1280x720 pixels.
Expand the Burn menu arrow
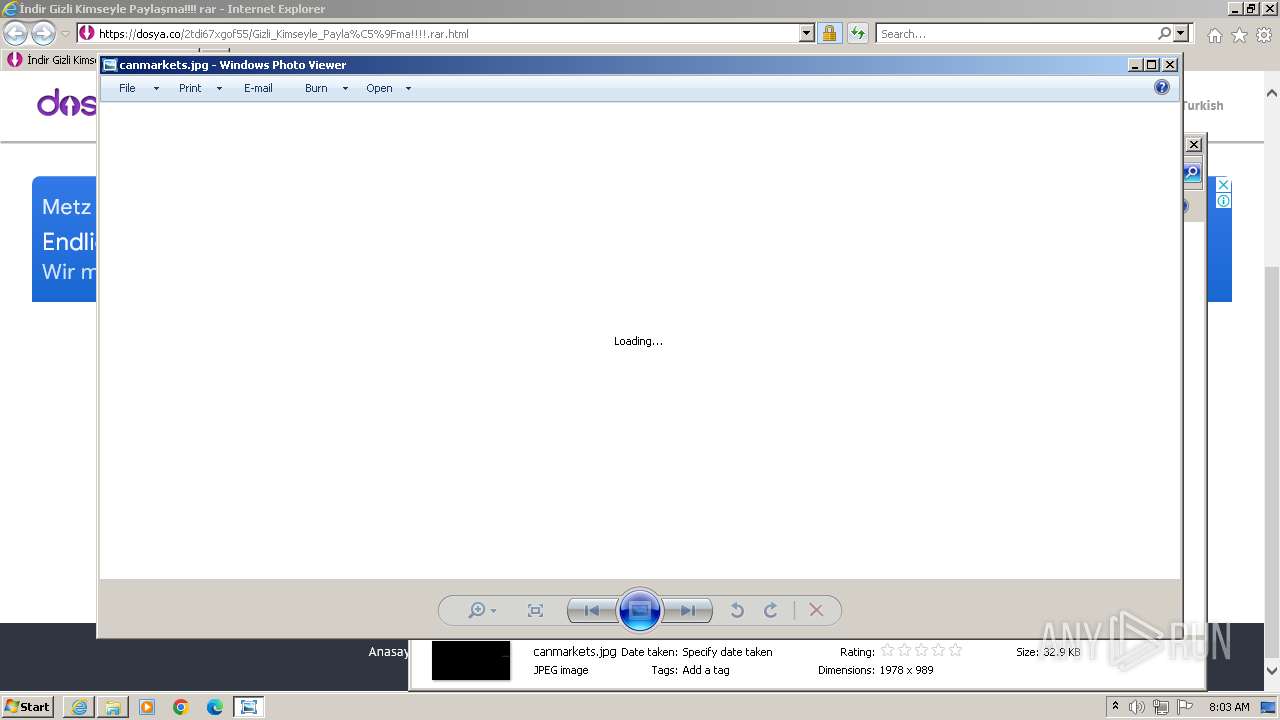tap(345, 88)
